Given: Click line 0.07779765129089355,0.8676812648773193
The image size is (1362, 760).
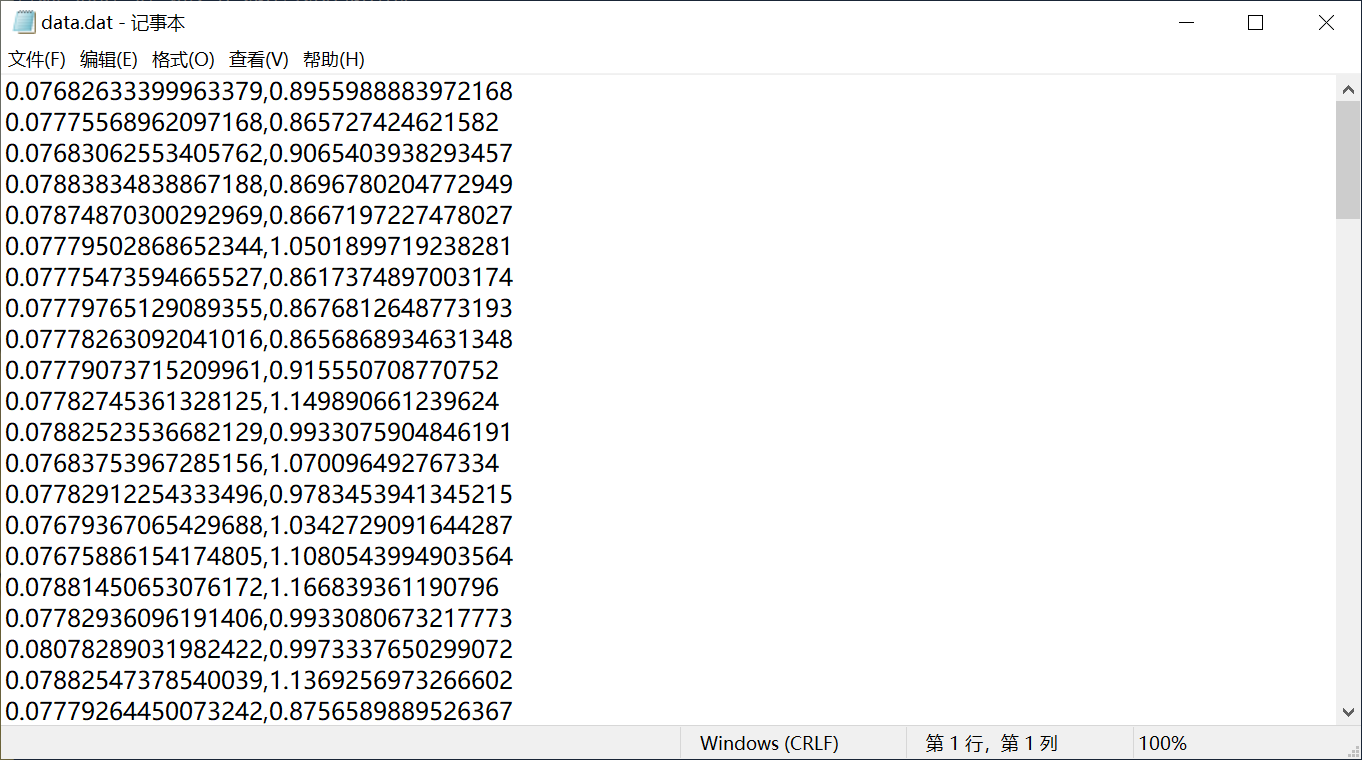Looking at the screenshot, I should (259, 309).
